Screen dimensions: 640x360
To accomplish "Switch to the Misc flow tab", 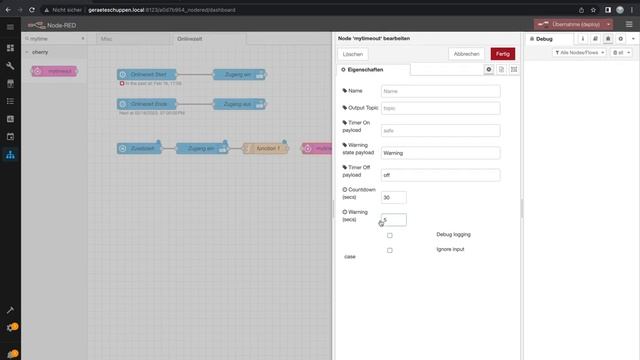I will click(107, 39).
